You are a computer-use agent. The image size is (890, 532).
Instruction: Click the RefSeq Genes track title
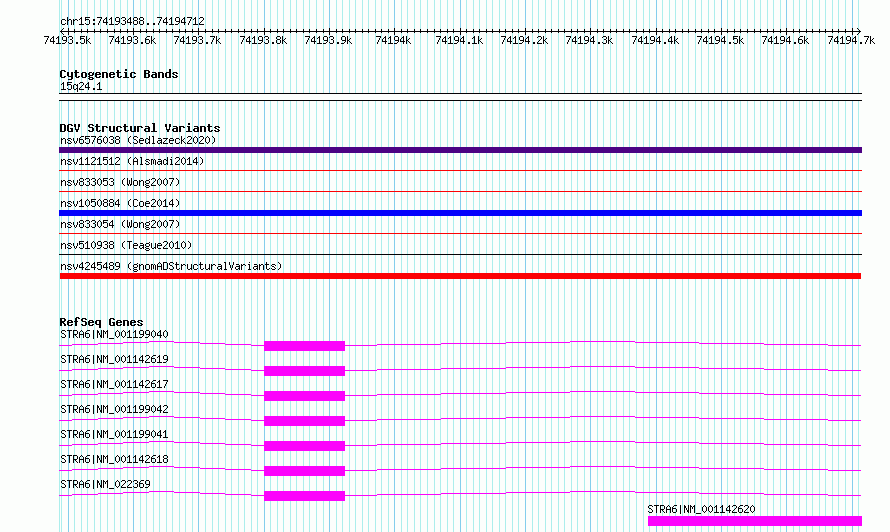(x=101, y=322)
